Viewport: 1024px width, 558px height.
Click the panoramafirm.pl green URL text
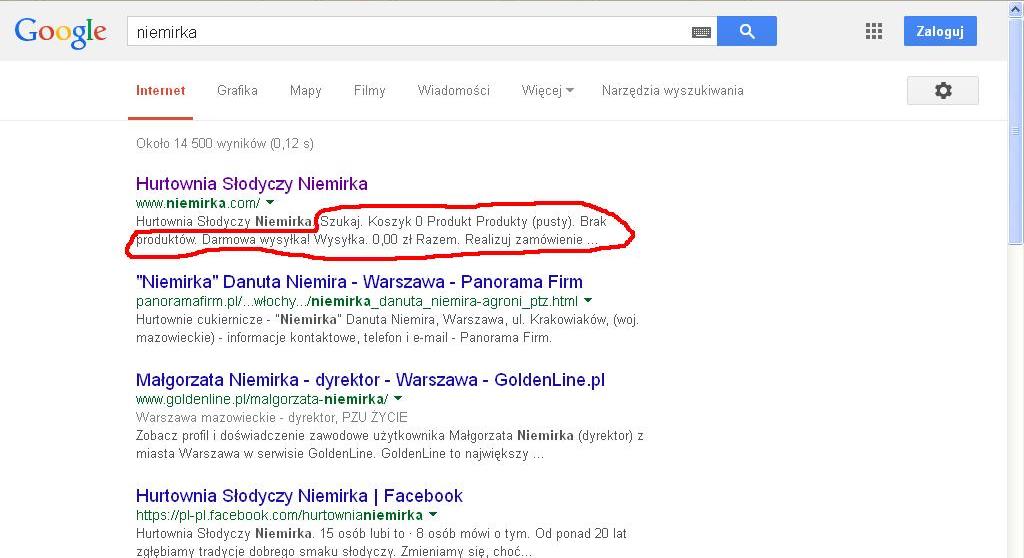[357, 301]
